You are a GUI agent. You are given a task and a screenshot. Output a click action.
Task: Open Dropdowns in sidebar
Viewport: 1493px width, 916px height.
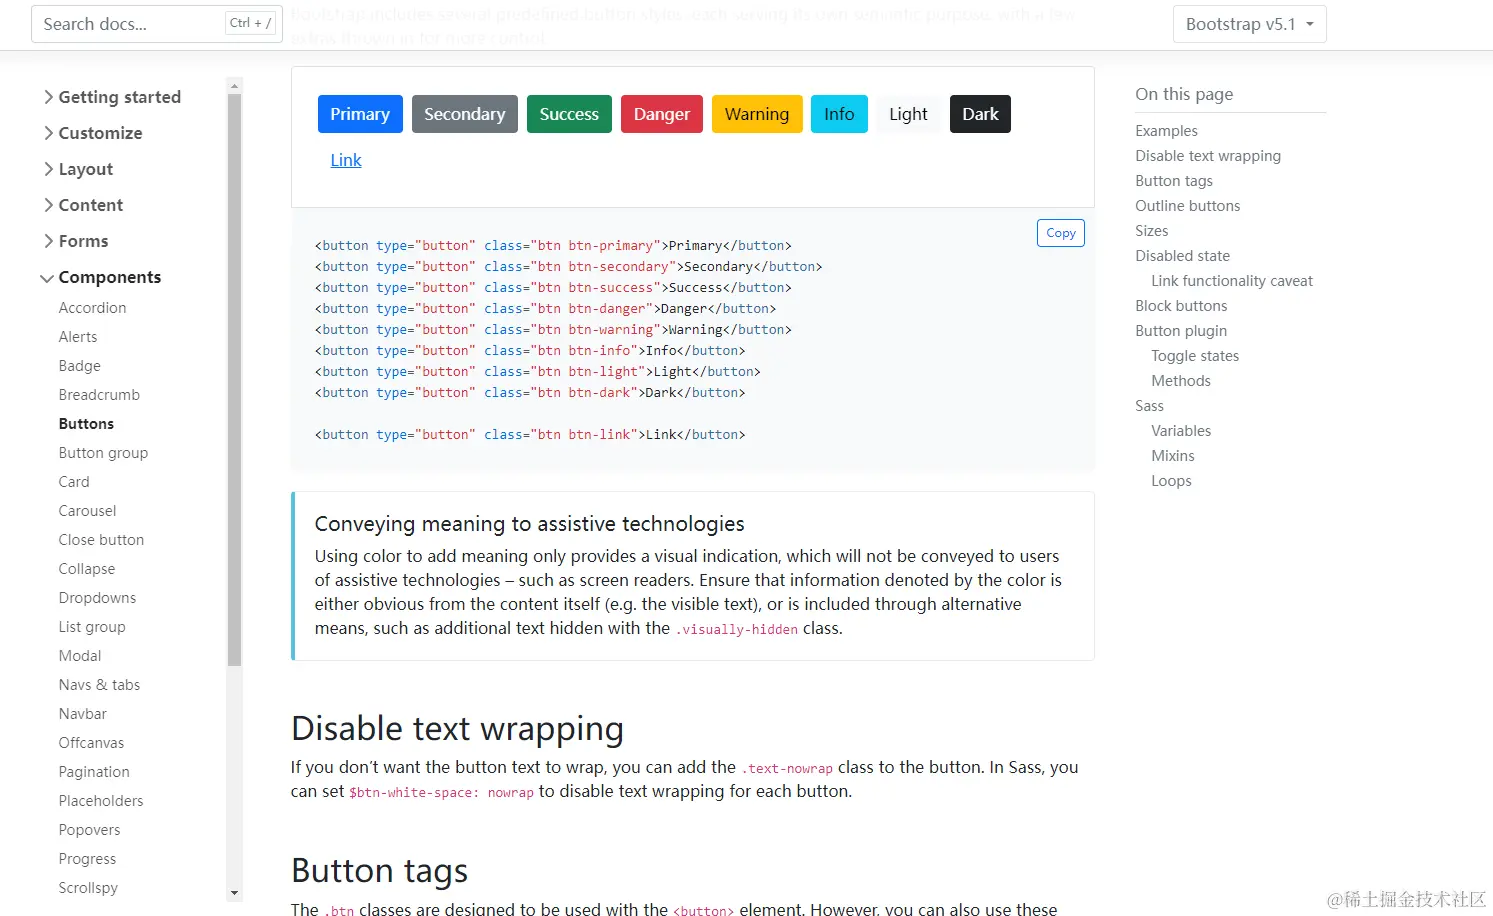(97, 598)
